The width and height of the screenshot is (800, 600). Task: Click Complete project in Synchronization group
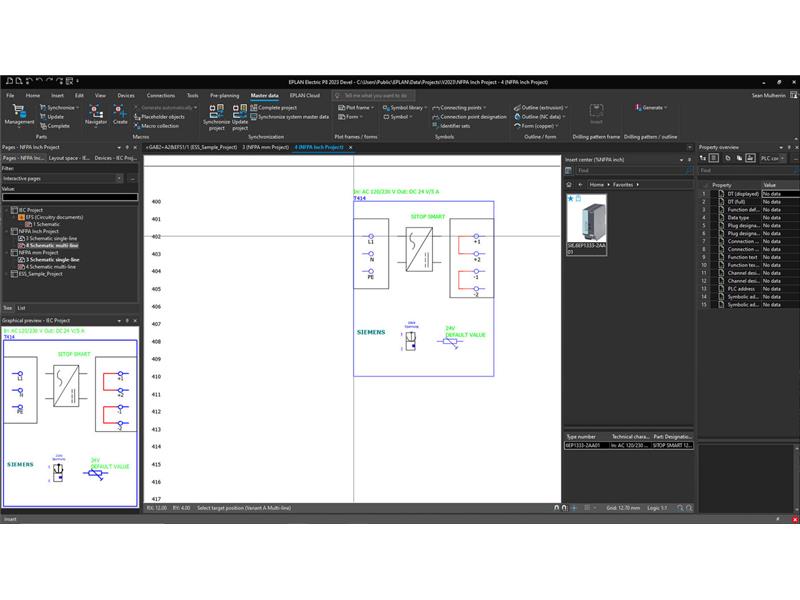(x=273, y=108)
